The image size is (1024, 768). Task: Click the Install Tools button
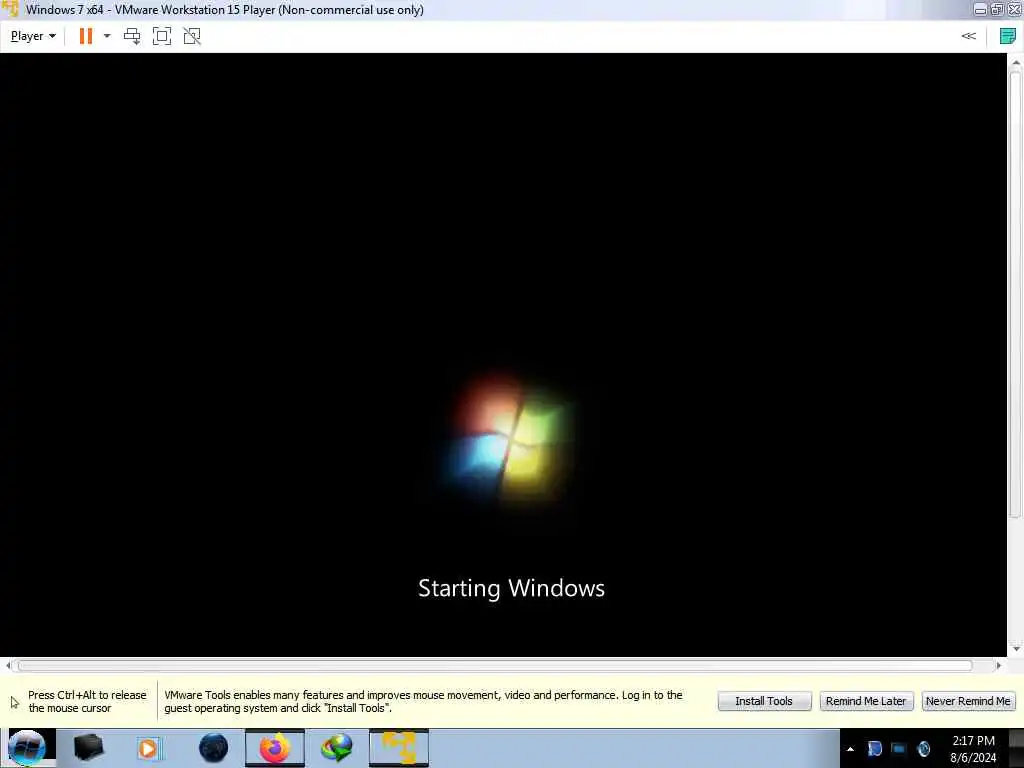click(764, 701)
